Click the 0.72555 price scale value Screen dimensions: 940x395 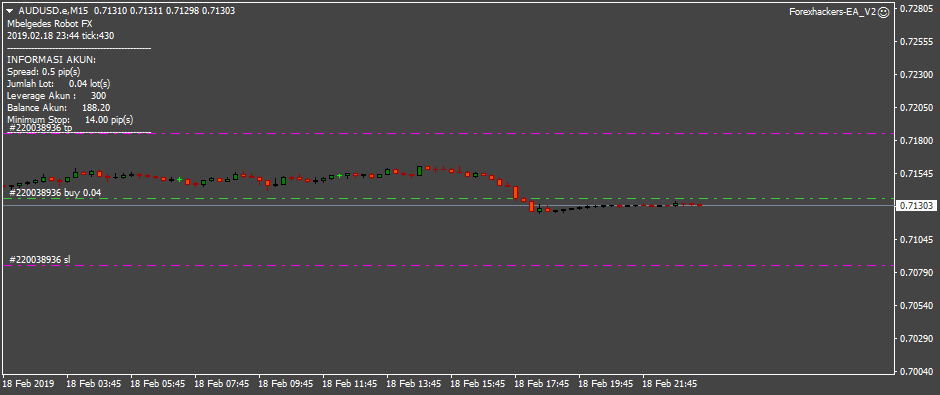pos(918,41)
